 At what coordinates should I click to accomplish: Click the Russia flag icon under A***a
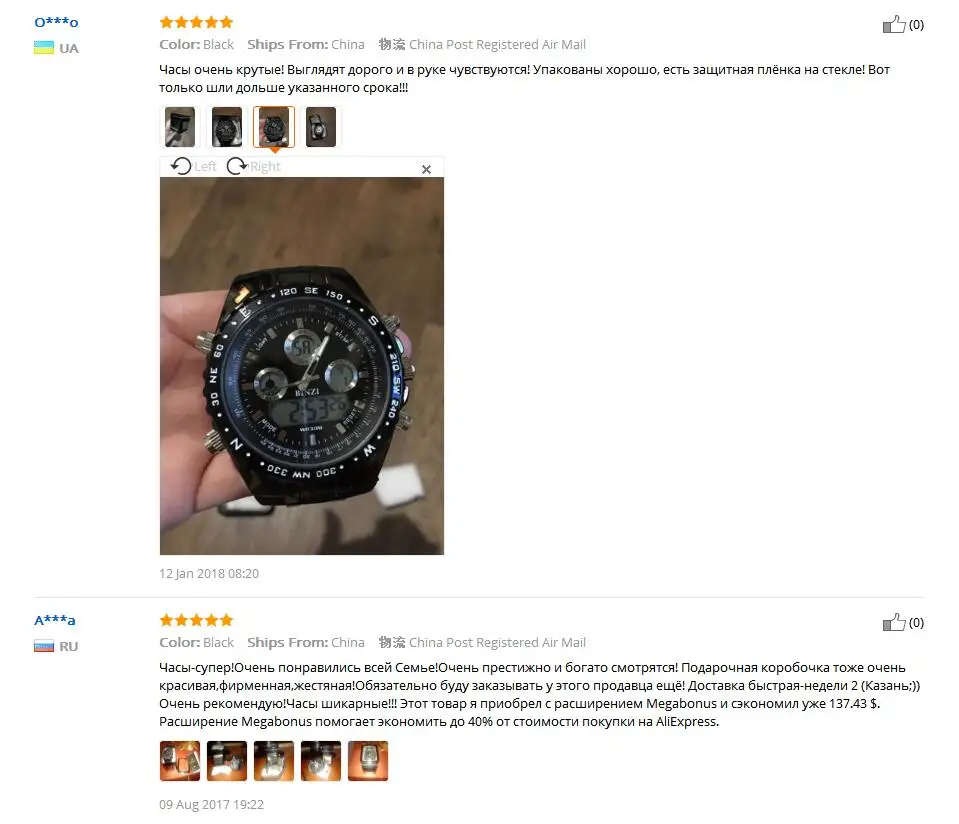point(44,646)
